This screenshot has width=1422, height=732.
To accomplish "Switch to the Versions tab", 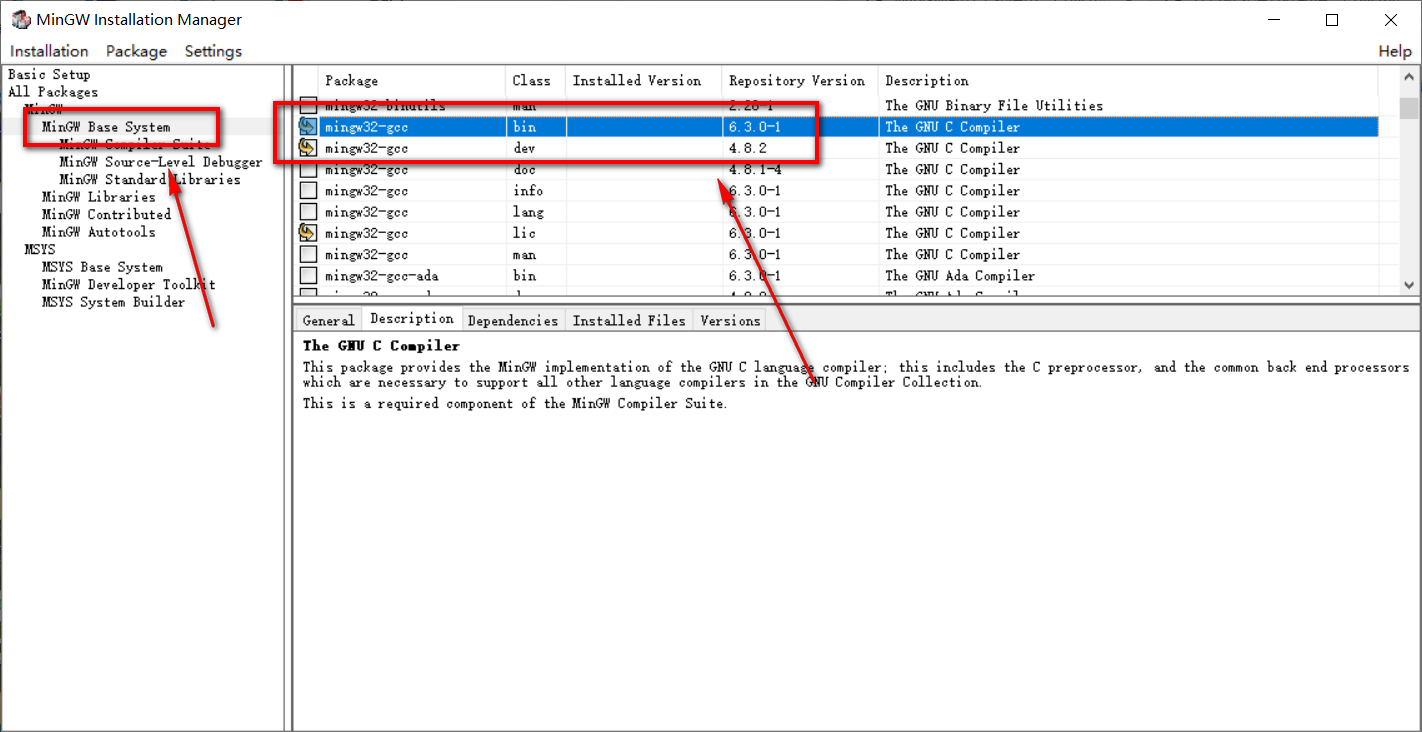I will 730,320.
